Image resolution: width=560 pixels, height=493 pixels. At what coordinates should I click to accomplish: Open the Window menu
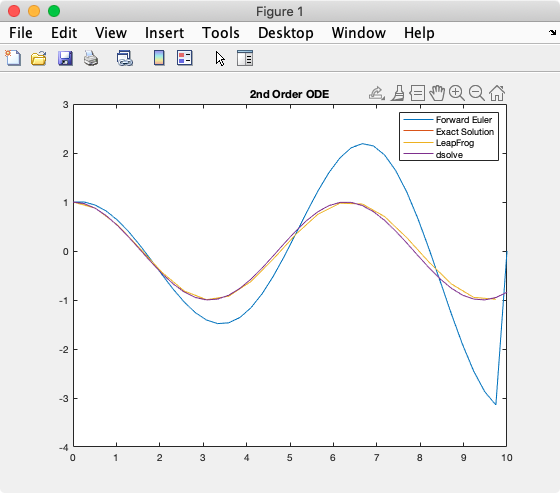pyautogui.click(x=359, y=33)
